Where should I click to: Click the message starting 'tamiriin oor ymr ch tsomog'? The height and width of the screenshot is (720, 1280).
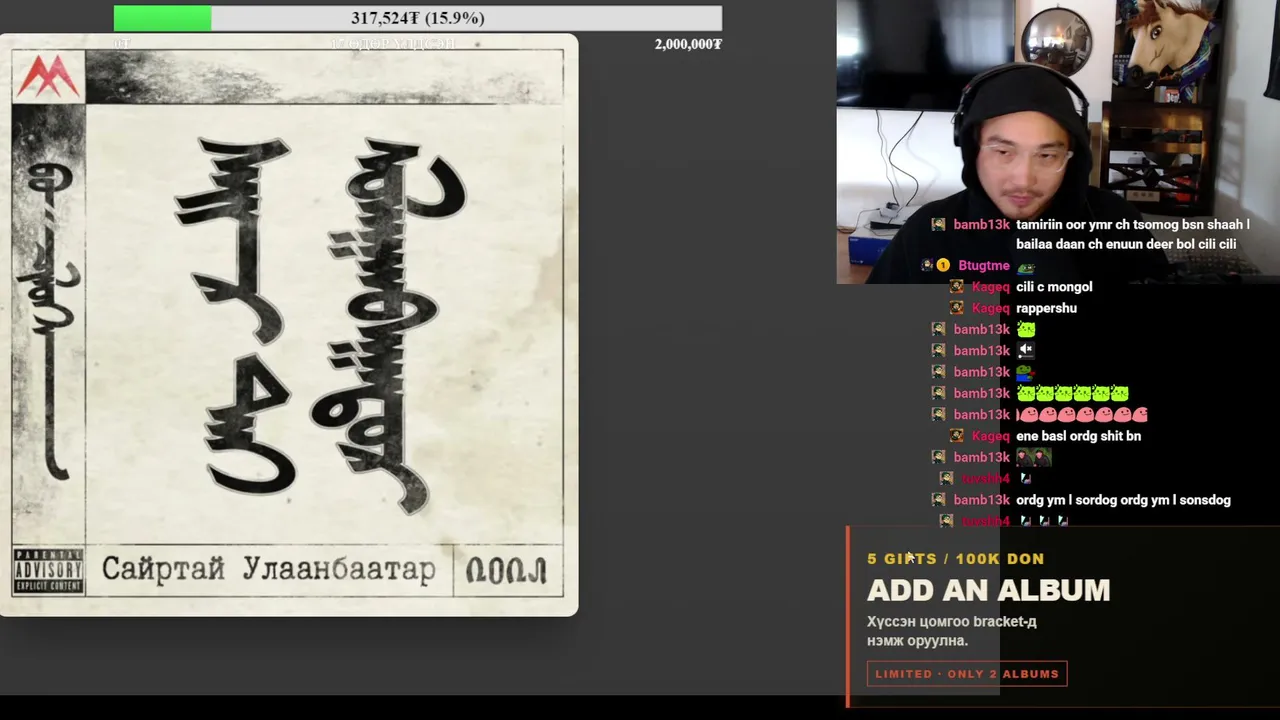tap(1132, 235)
